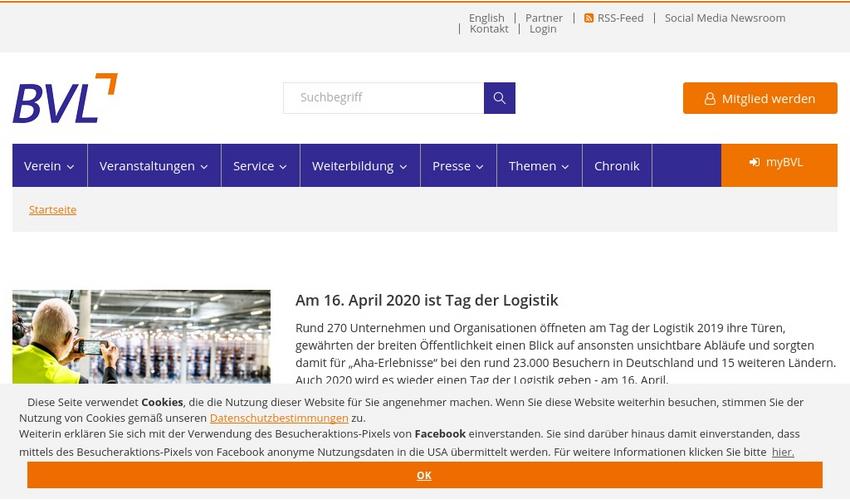This screenshot has height=500, width=850.
Task: Open the Partner link
Action: point(544,18)
